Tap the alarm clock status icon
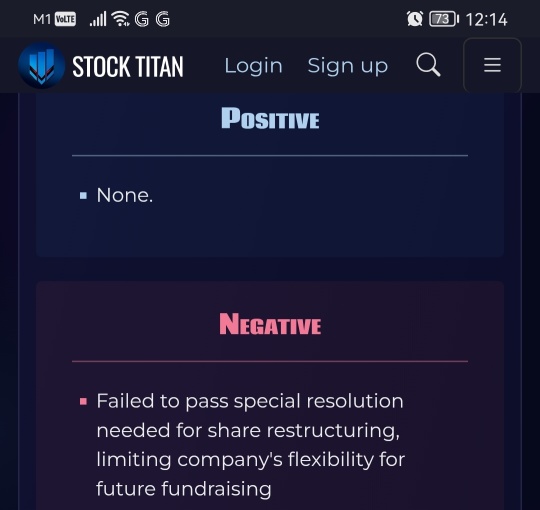 click(x=415, y=19)
